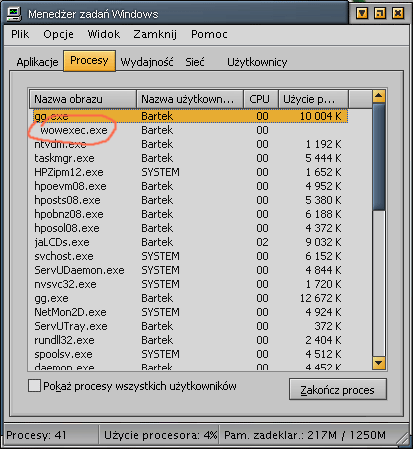
Task: Select the spoolsv.exe process
Action: pyautogui.click(x=191, y=354)
